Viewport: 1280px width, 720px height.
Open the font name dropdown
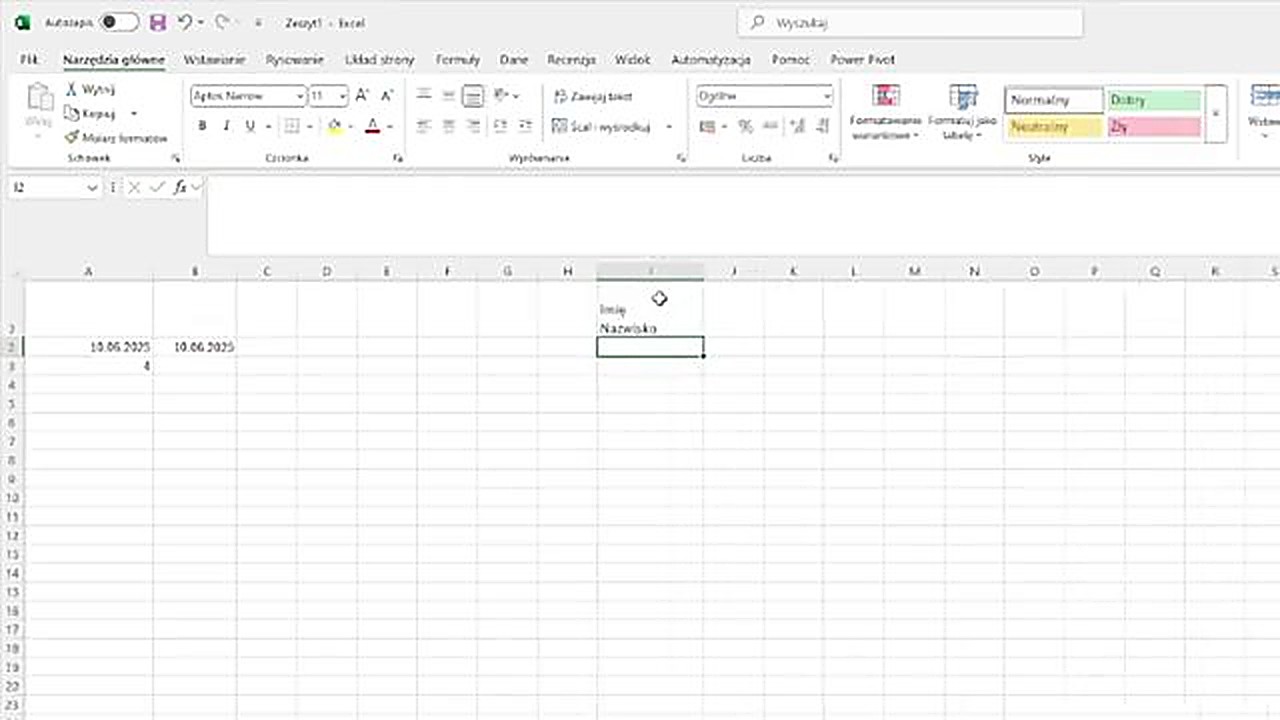pos(299,97)
